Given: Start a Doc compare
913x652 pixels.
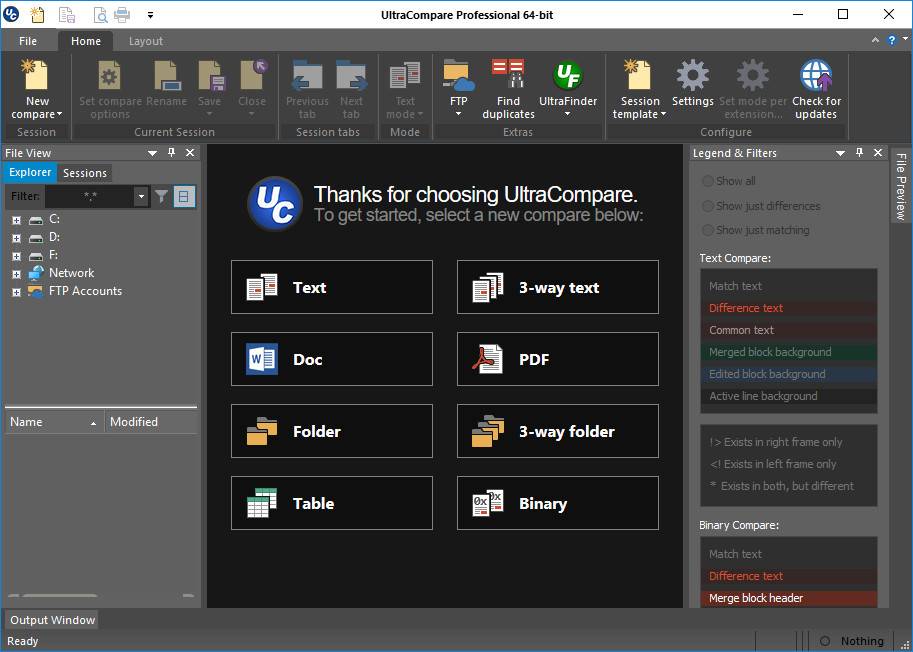Looking at the screenshot, I should (332, 359).
